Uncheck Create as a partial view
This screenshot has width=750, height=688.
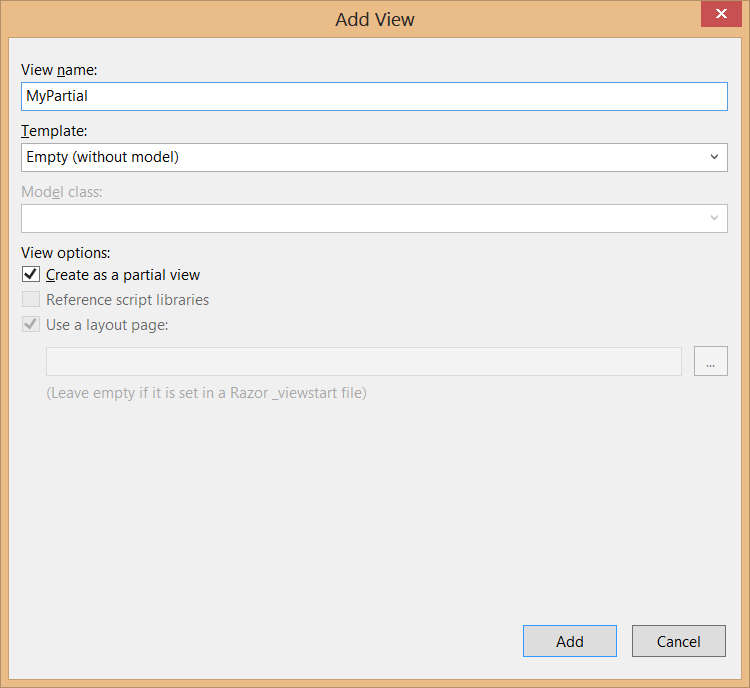[31, 275]
